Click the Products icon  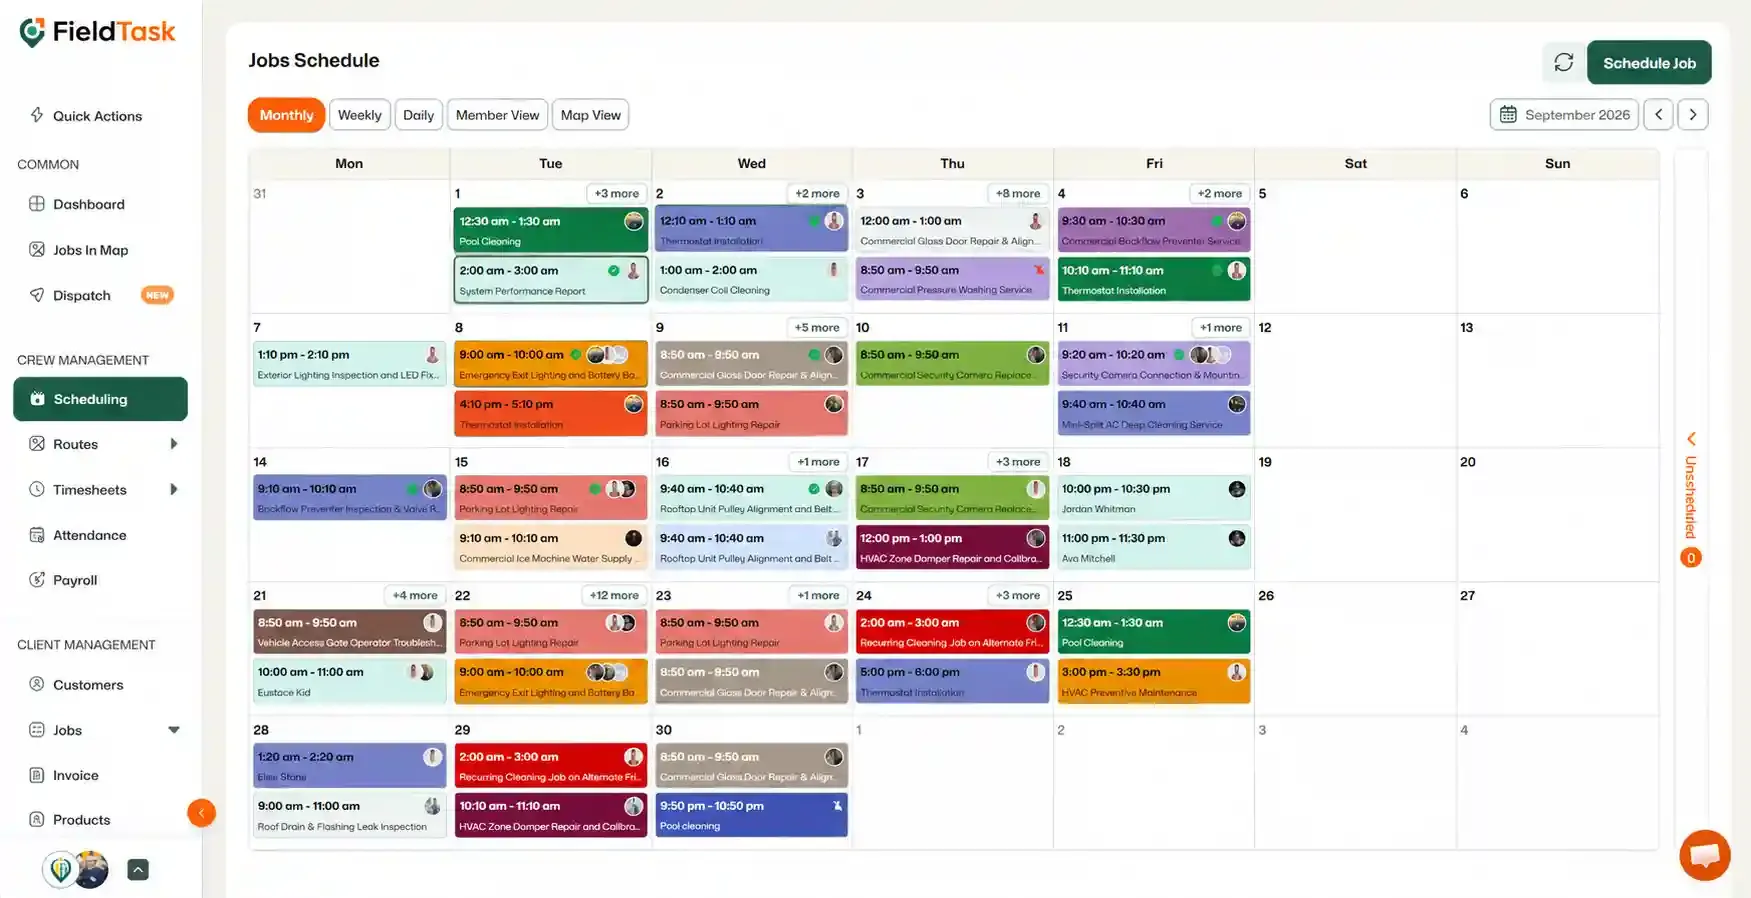click(37, 819)
